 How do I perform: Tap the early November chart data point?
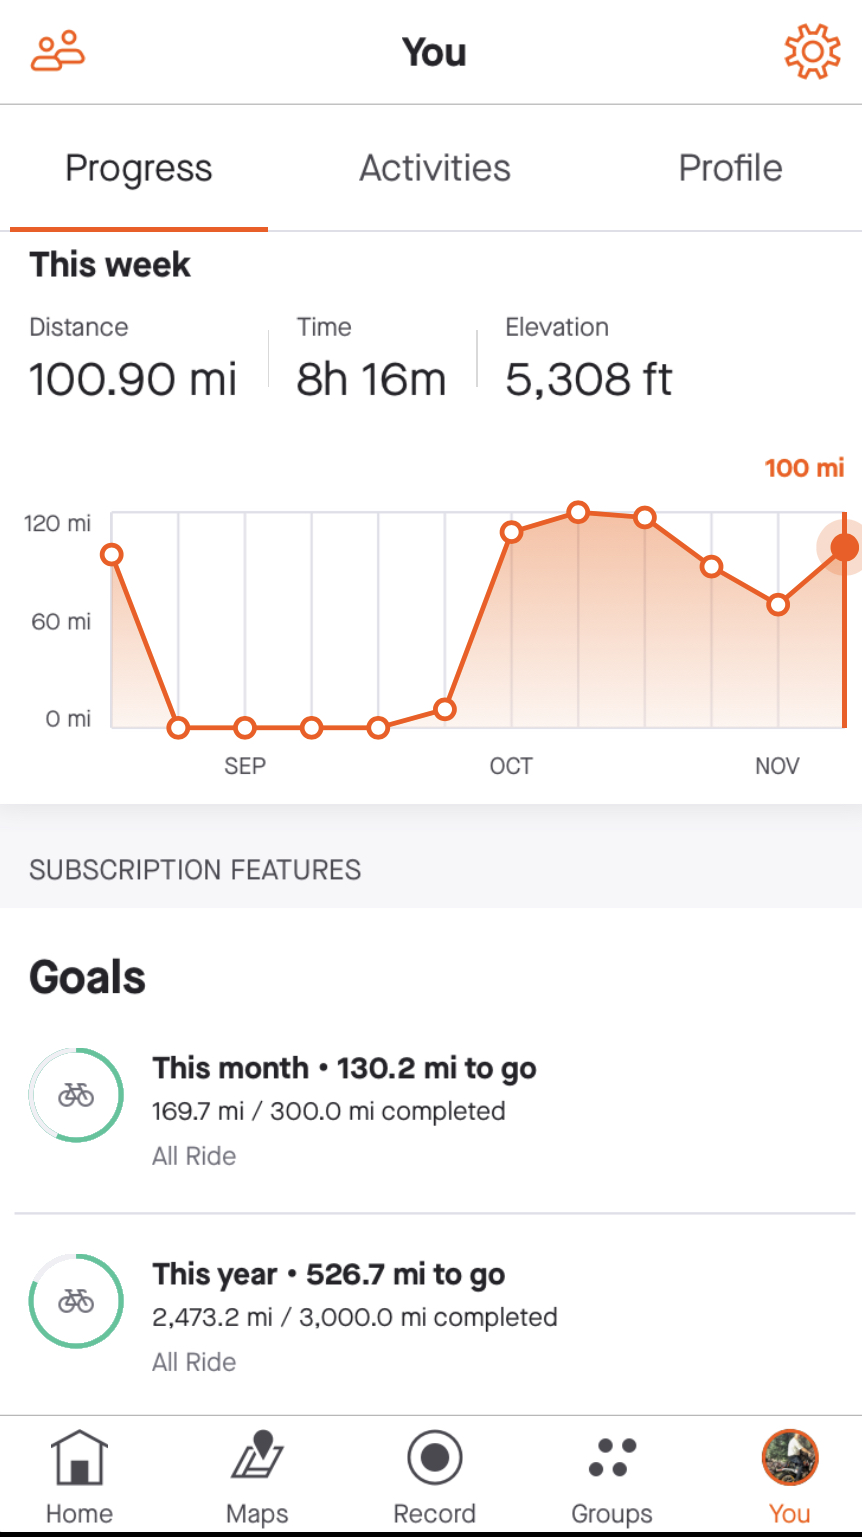[778, 604]
